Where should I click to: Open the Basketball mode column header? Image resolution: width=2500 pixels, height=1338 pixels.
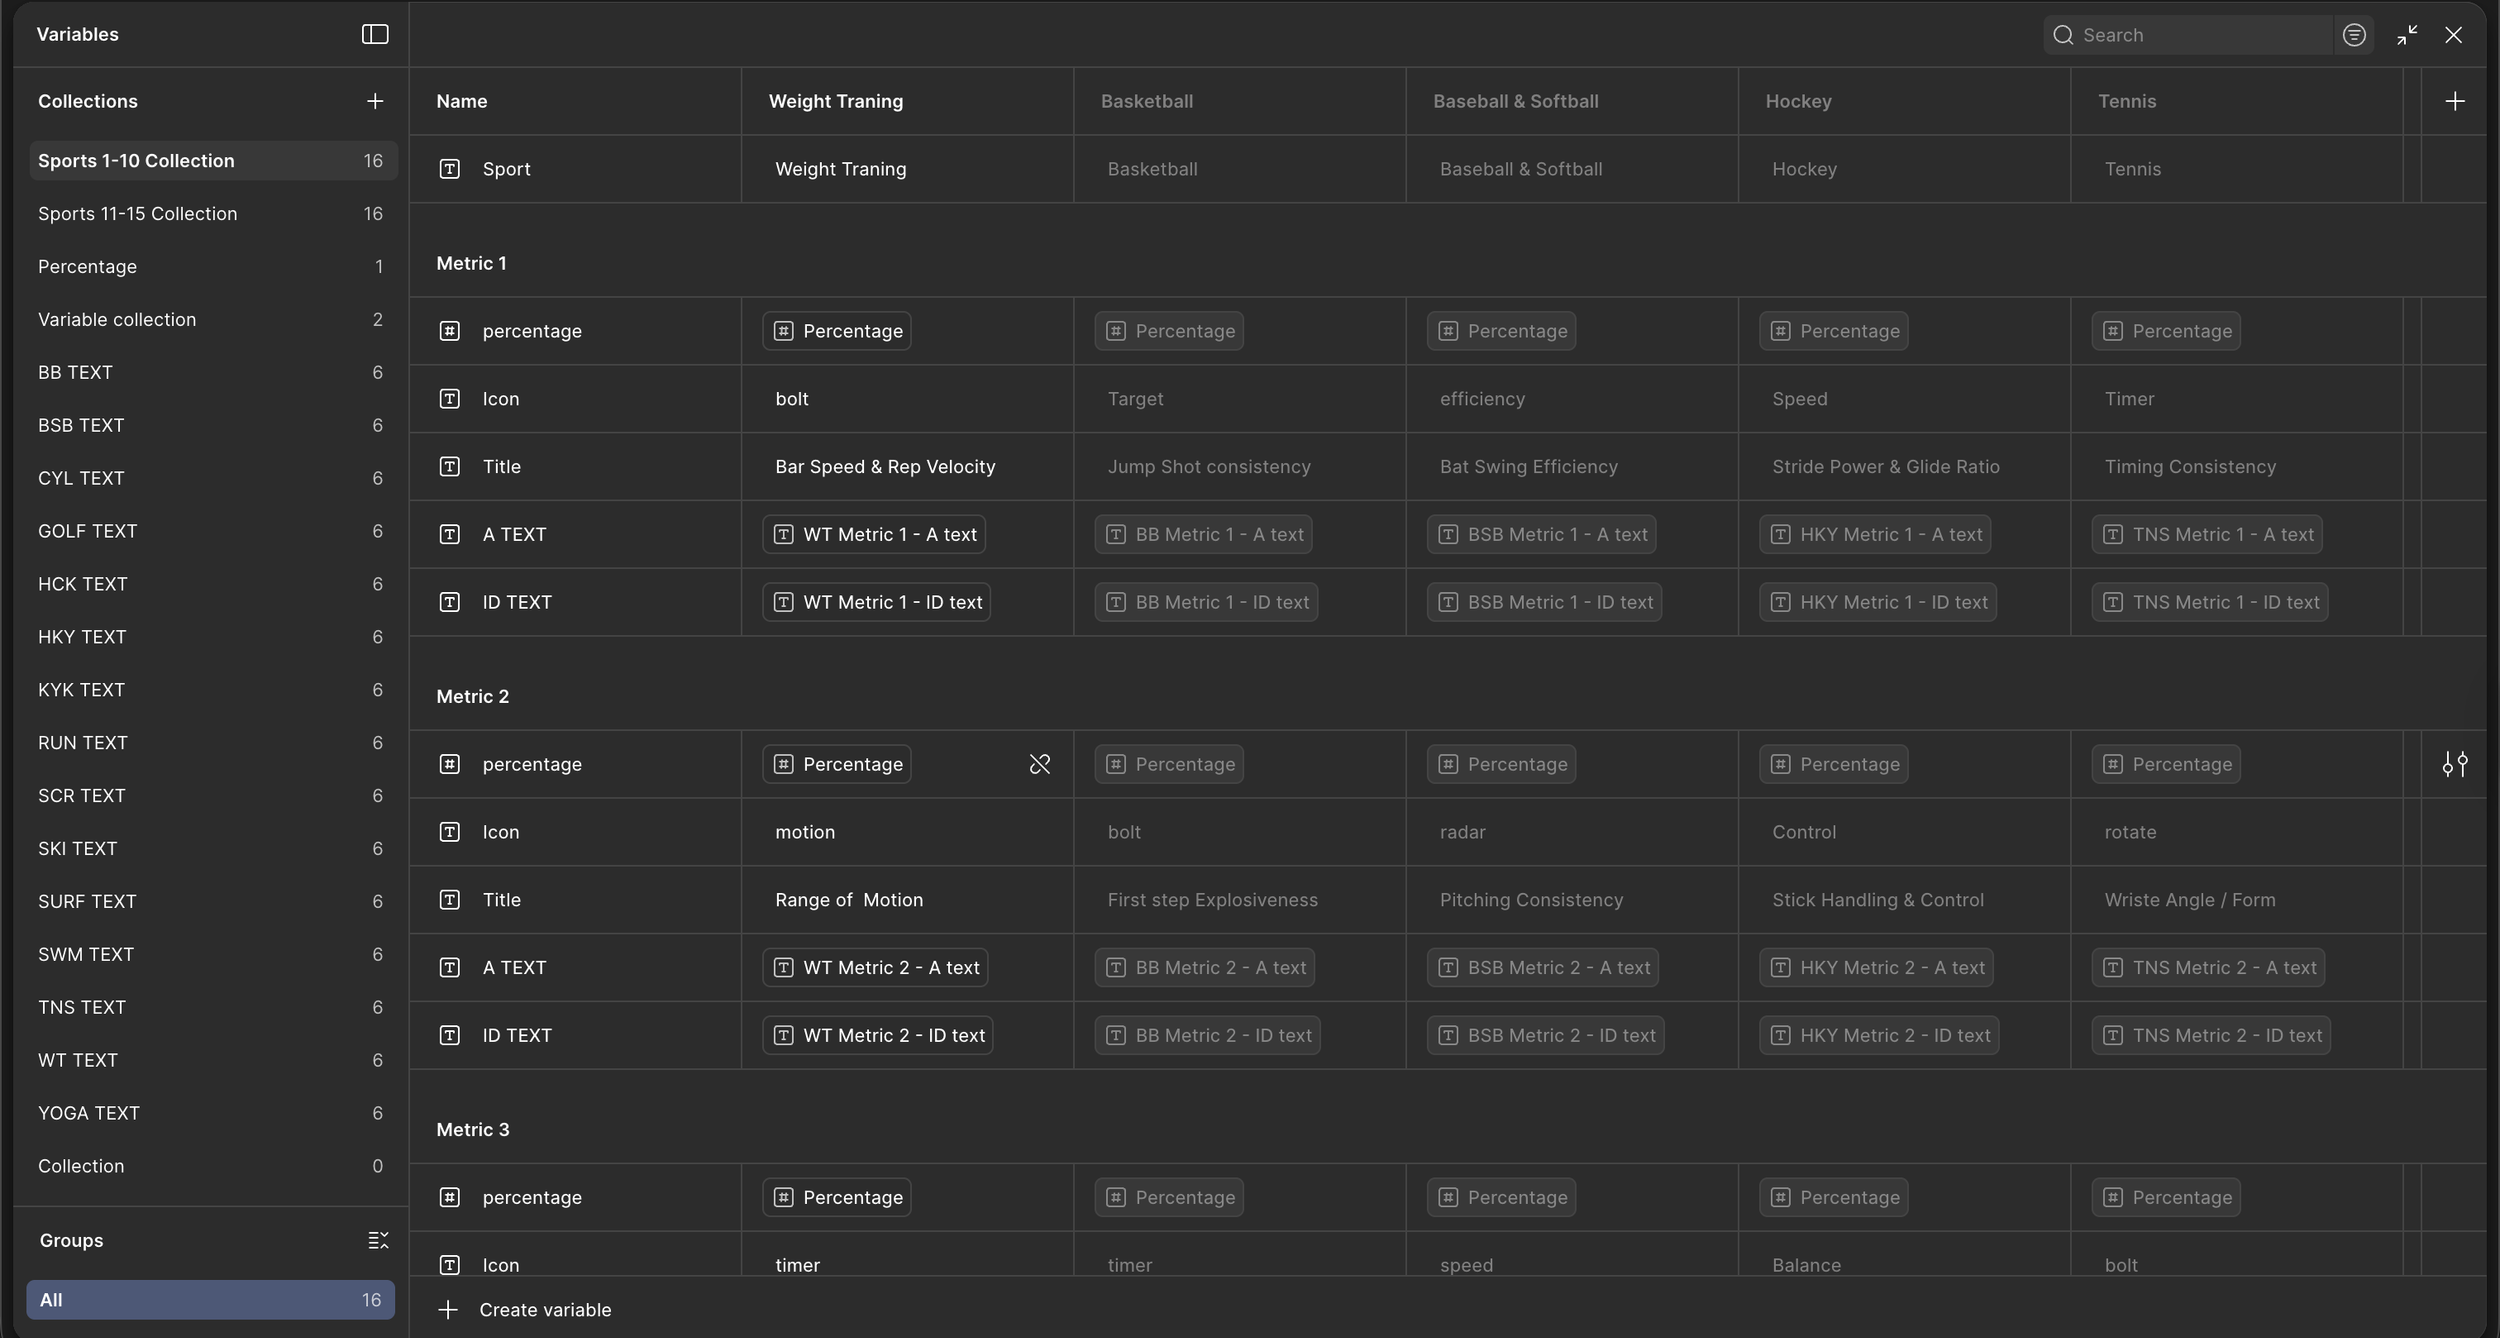(x=1147, y=101)
